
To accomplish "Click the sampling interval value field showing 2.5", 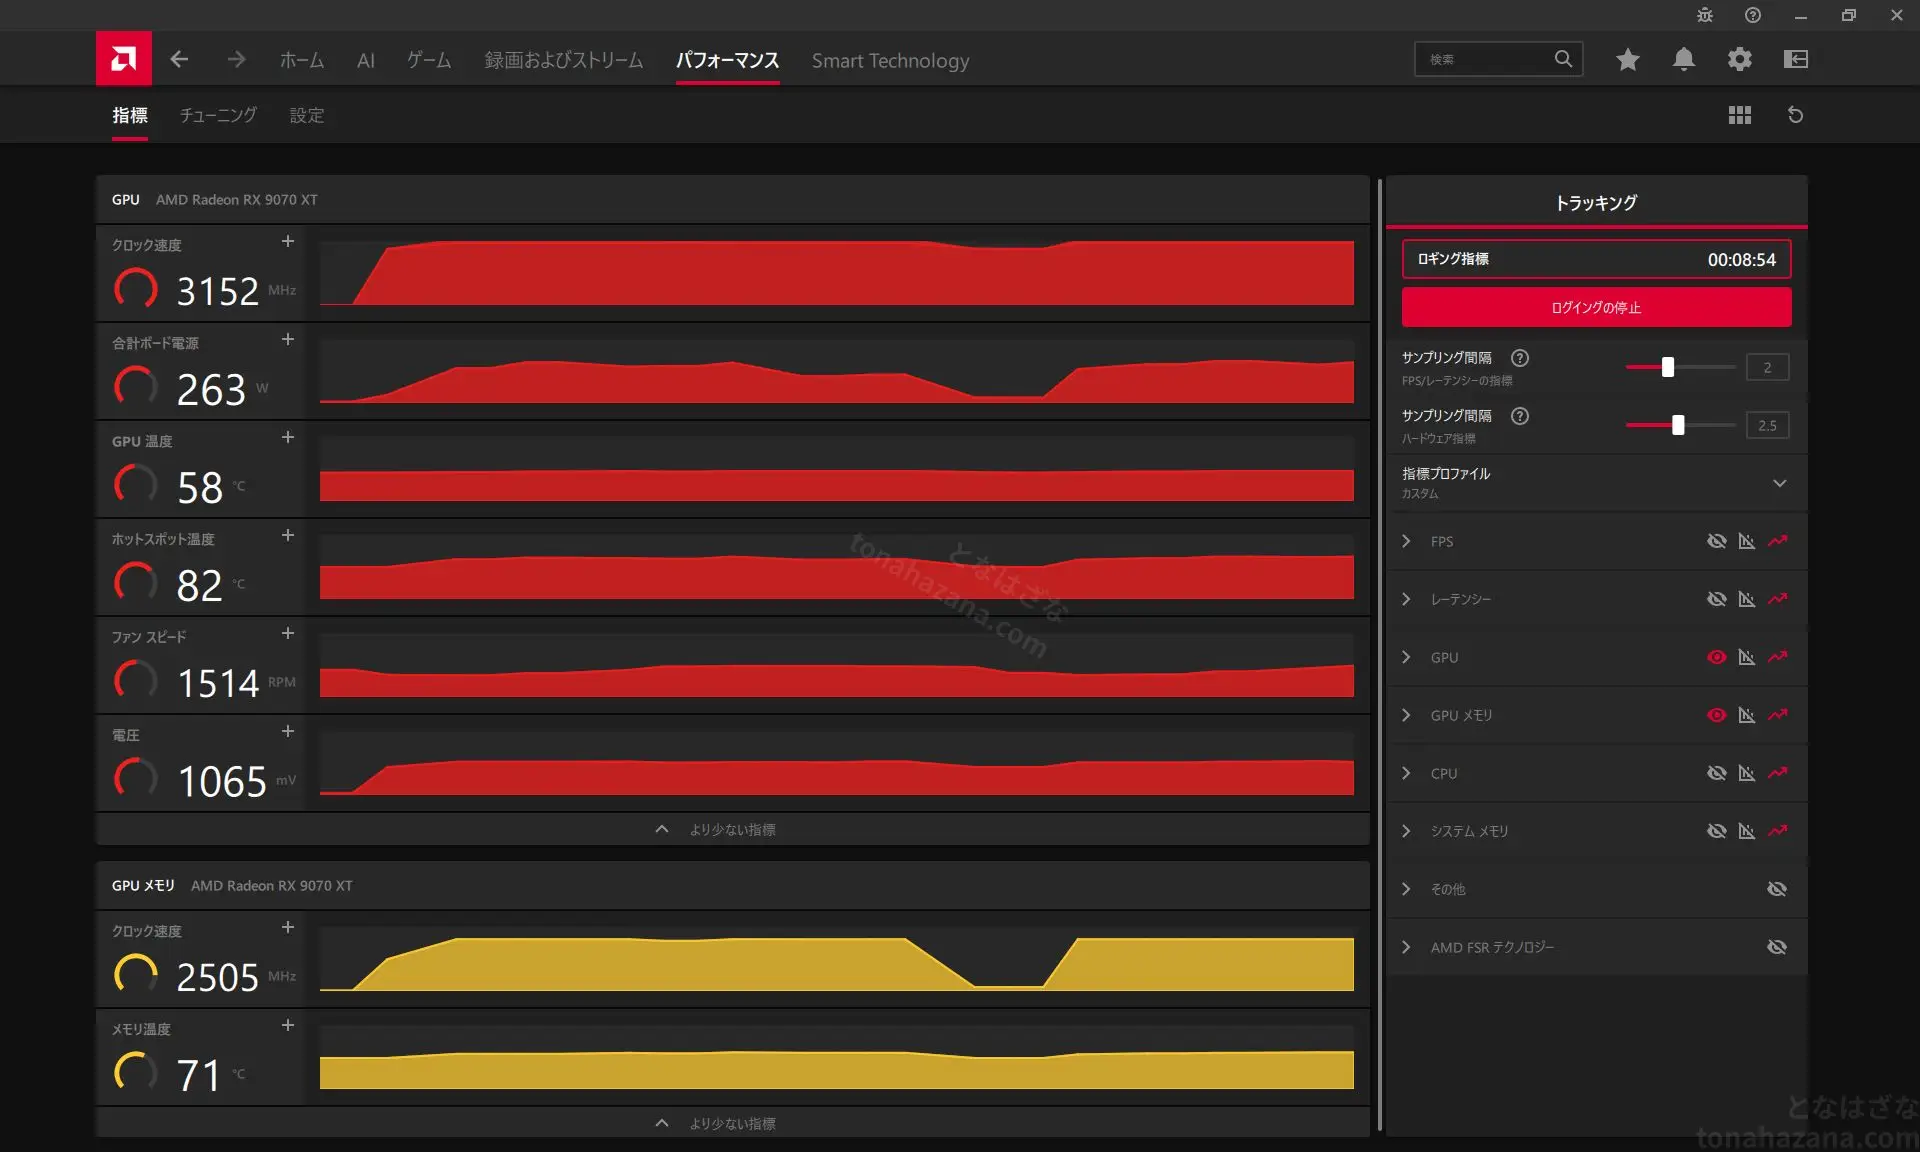I will [x=1767, y=425].
